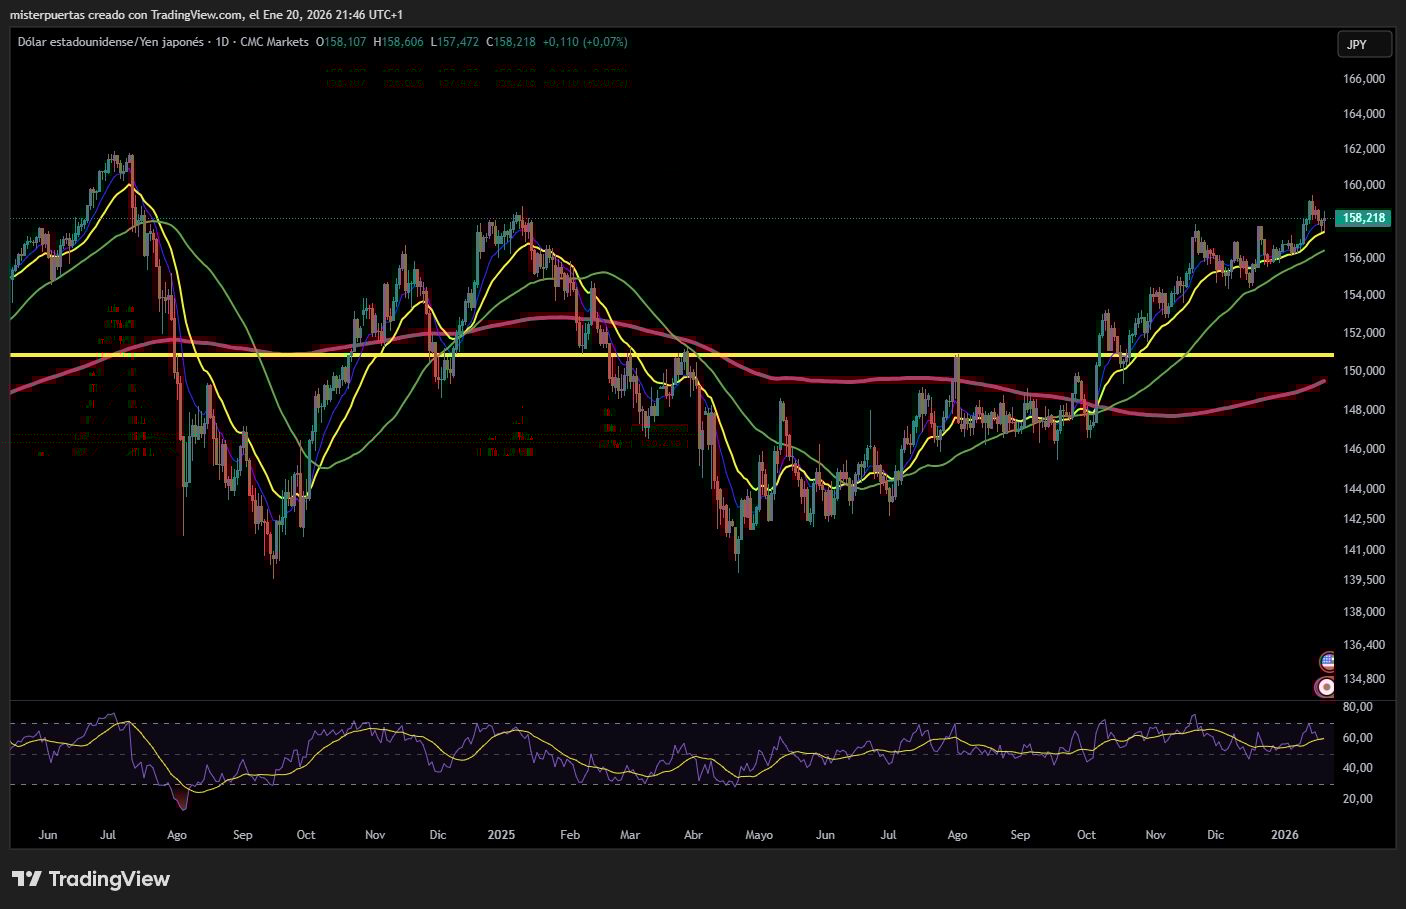The width and height of the screenshot is (1406, 909).
Task: Click the 2025 label on time axis
Action: 501,834
